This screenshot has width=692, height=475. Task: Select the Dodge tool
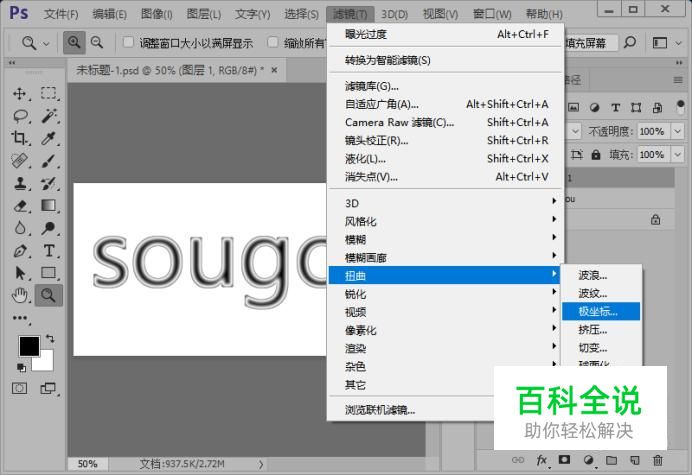(49, 228)
